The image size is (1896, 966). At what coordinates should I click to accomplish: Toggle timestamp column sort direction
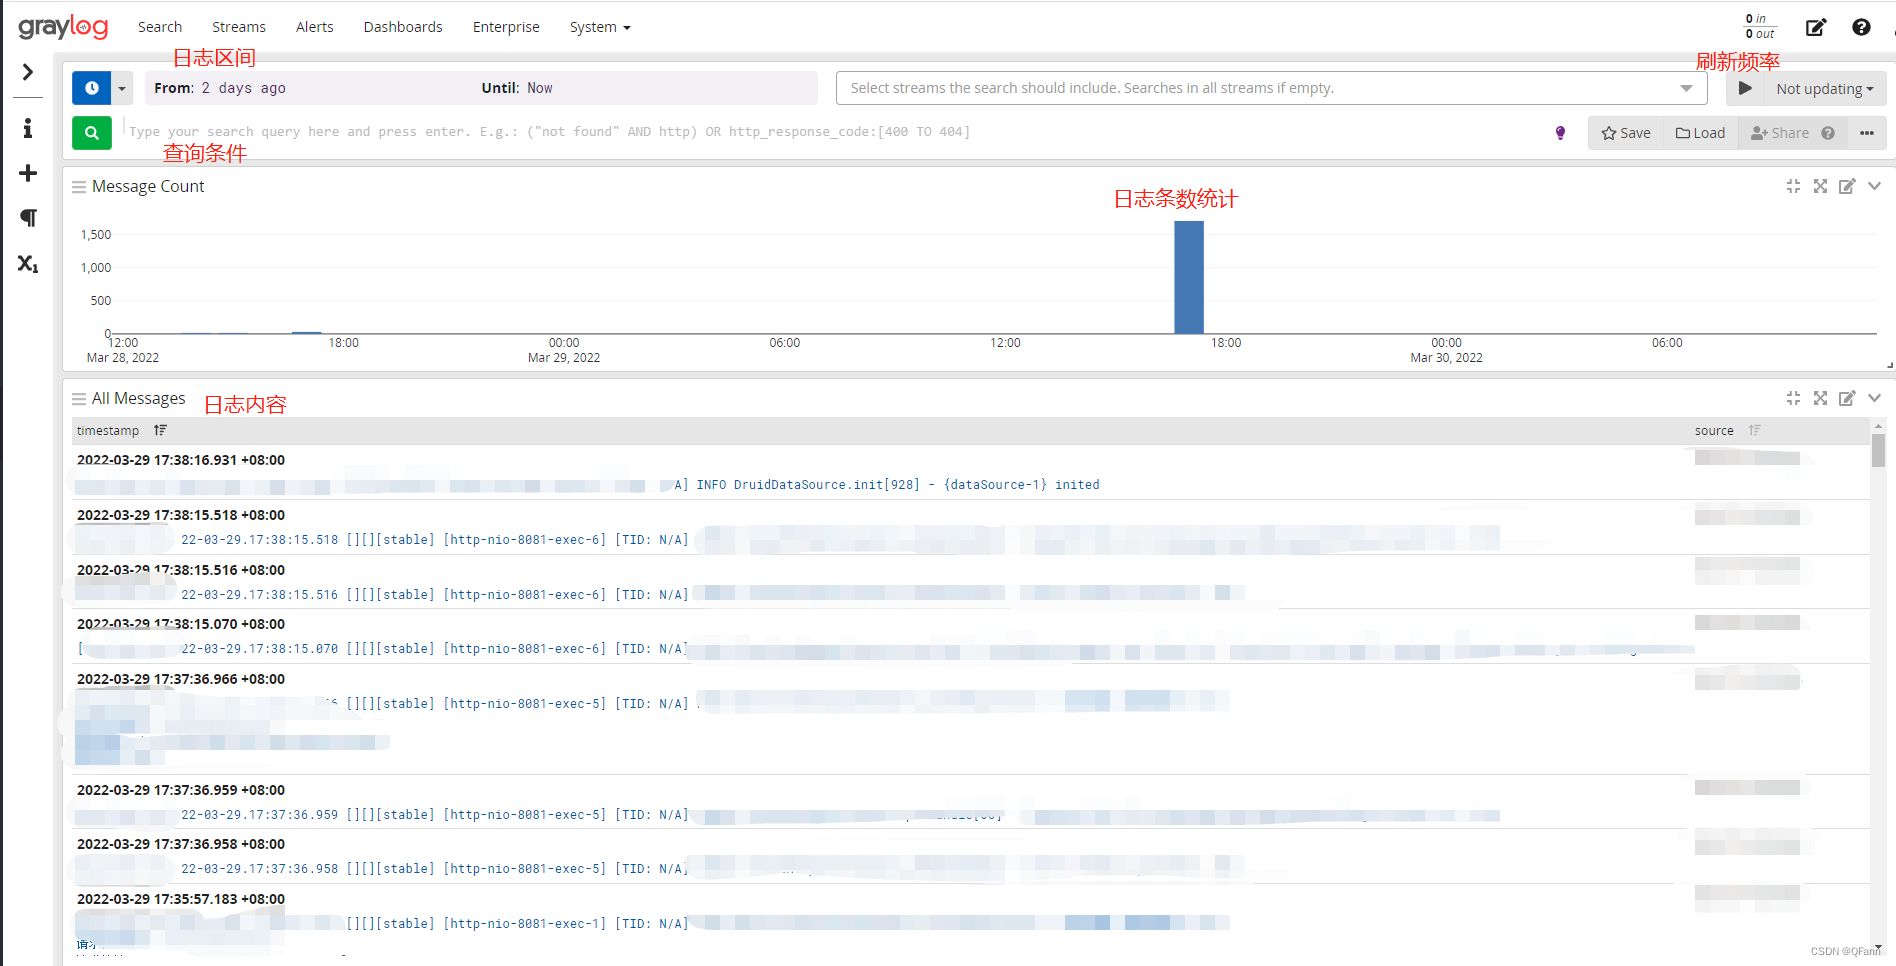click(x=160, y=430)
